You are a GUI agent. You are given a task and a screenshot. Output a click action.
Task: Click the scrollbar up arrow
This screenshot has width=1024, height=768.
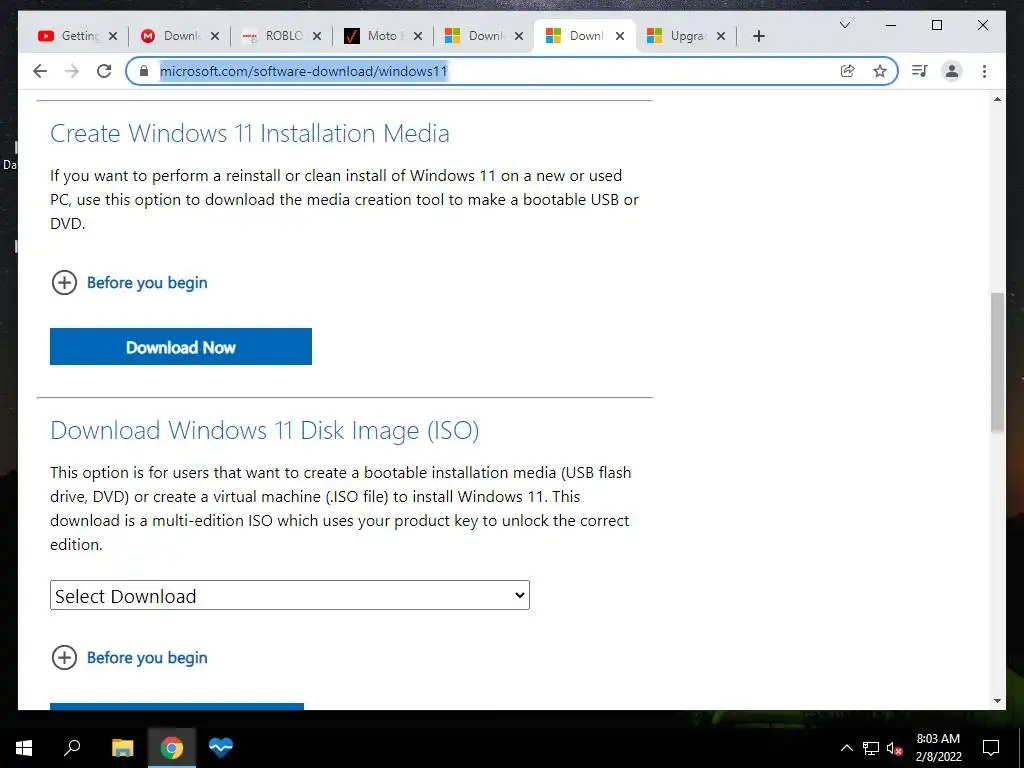997,99
